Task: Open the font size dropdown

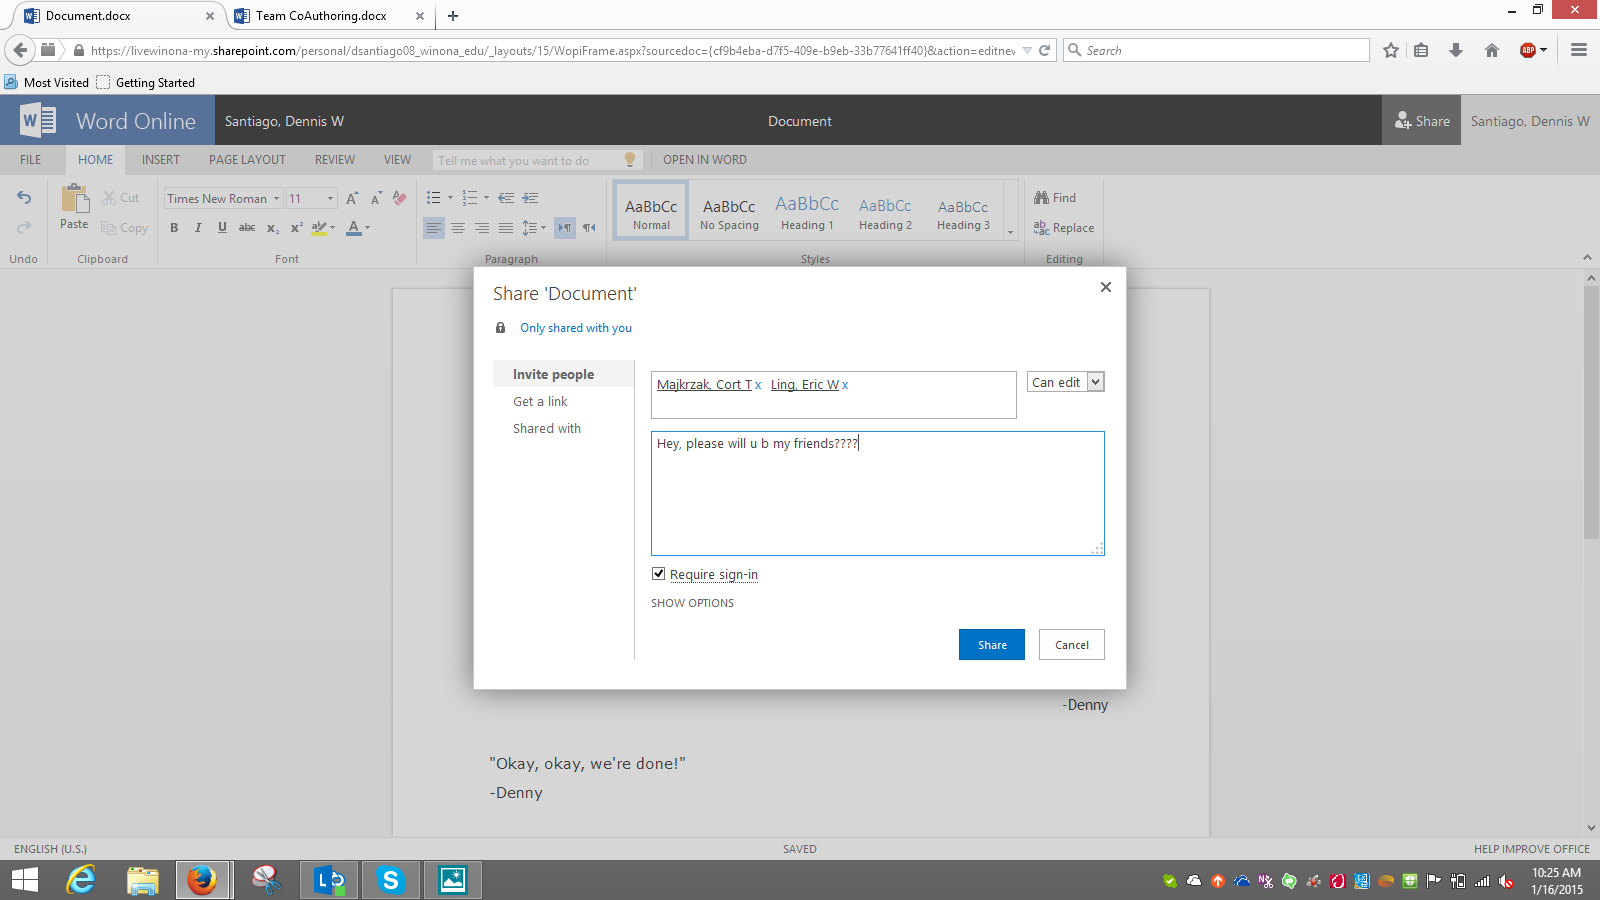Action: pos(330,199)
